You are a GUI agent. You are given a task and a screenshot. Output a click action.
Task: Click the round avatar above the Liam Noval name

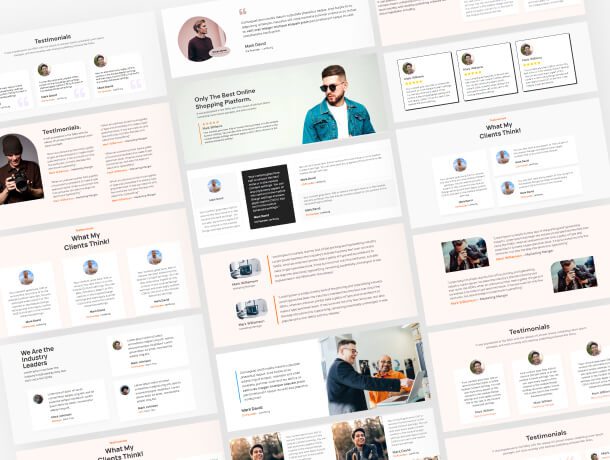(214, 186)
